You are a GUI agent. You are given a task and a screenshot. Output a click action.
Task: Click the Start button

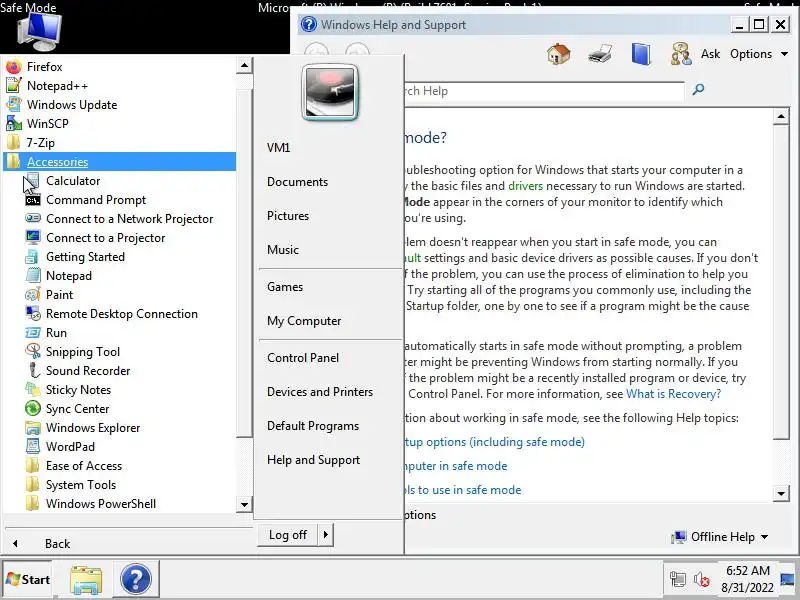point(27,580)
